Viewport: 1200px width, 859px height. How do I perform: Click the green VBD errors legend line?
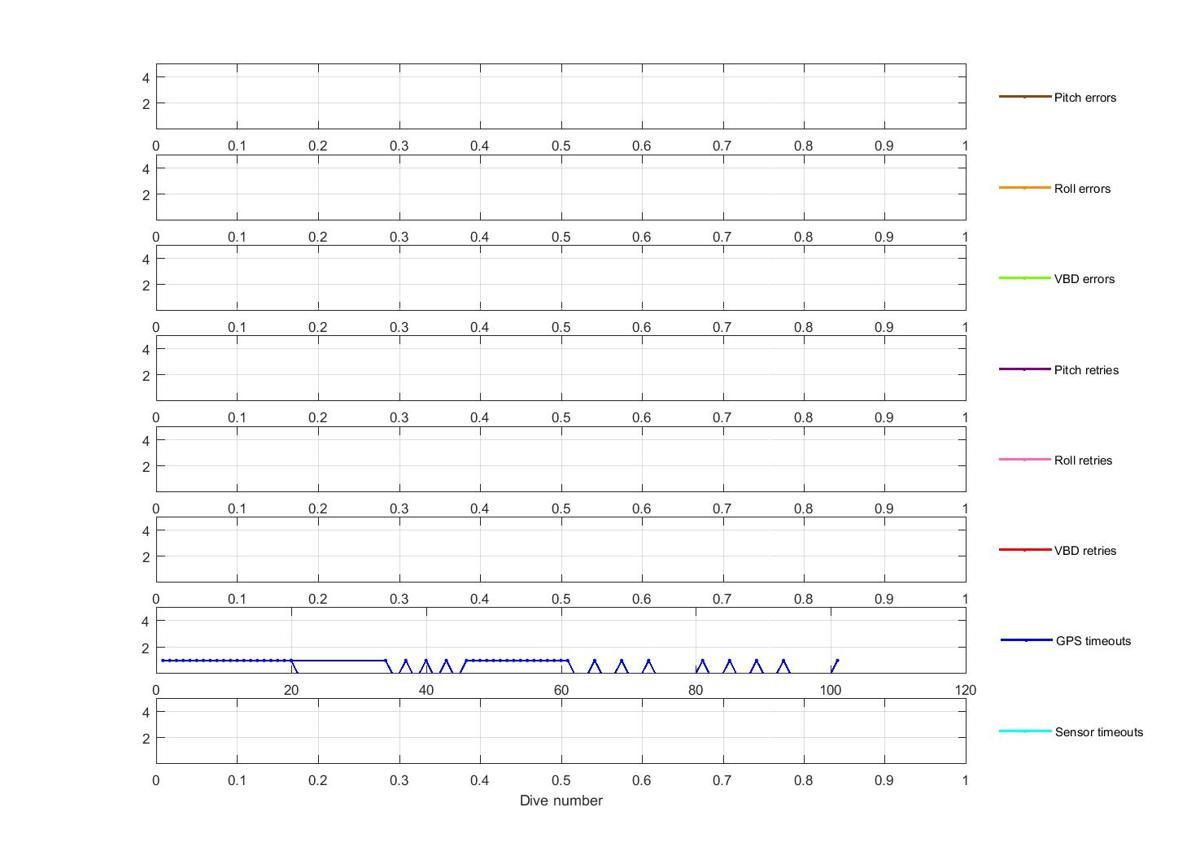tap(1025, 278)
